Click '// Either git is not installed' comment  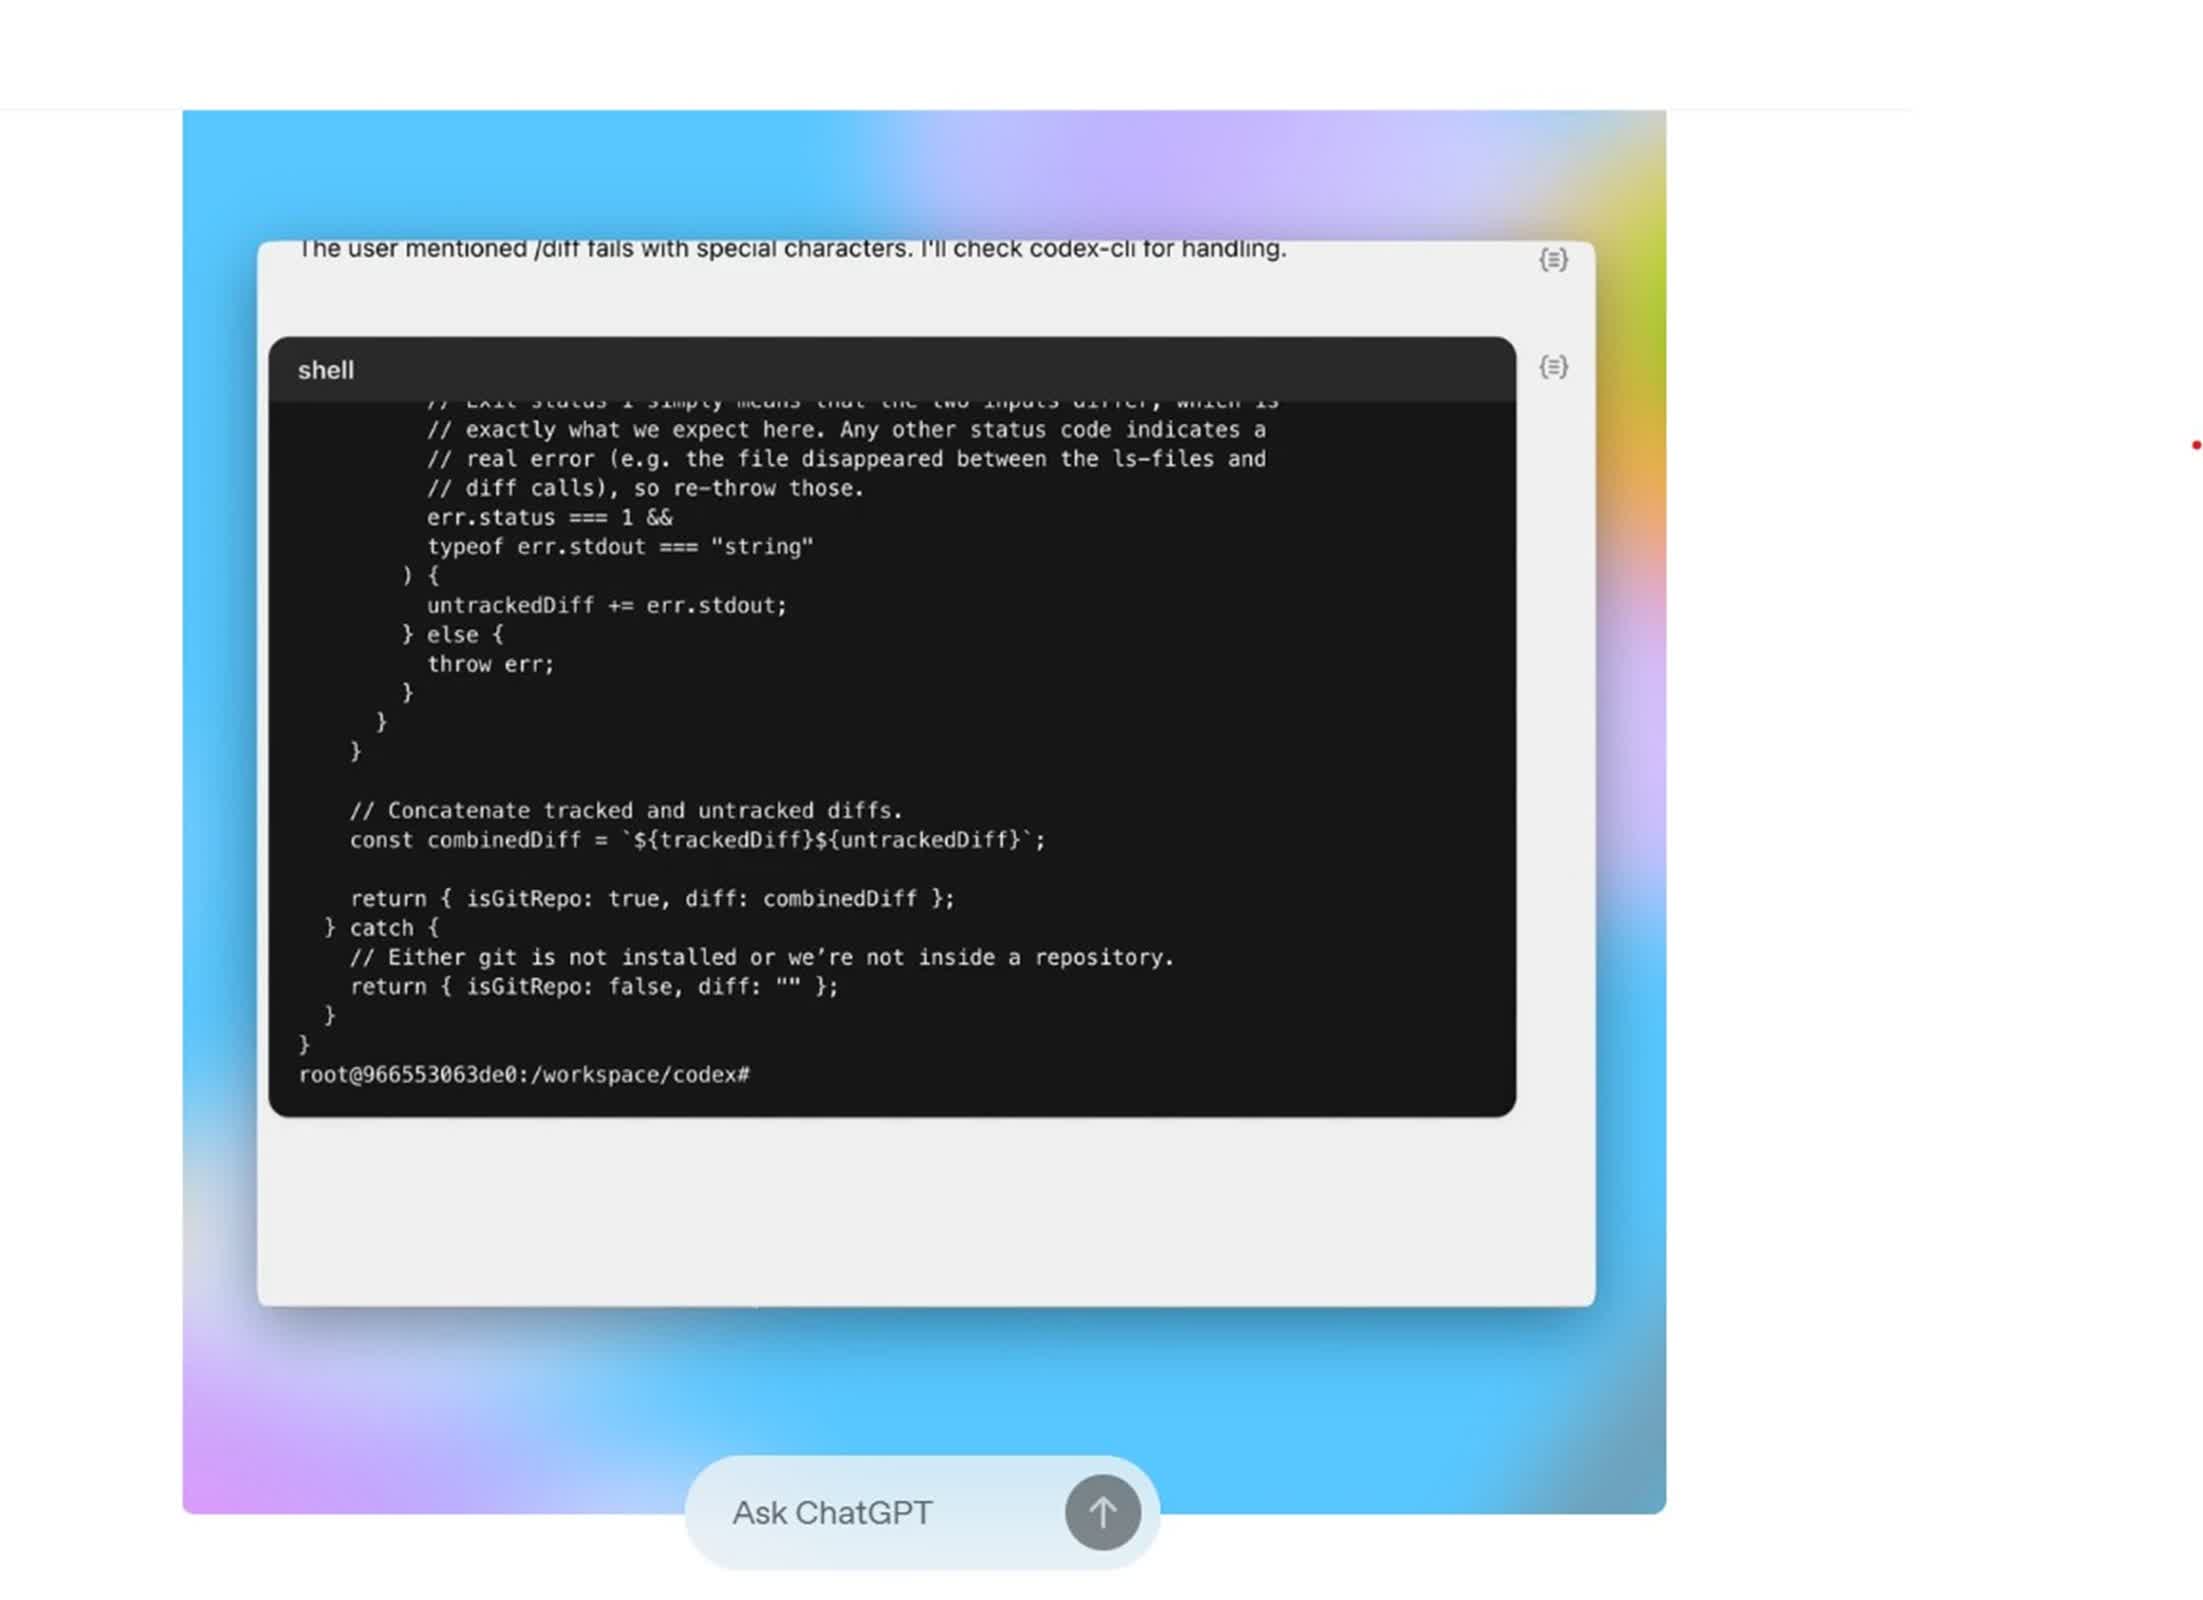click(x=762, y=957)
